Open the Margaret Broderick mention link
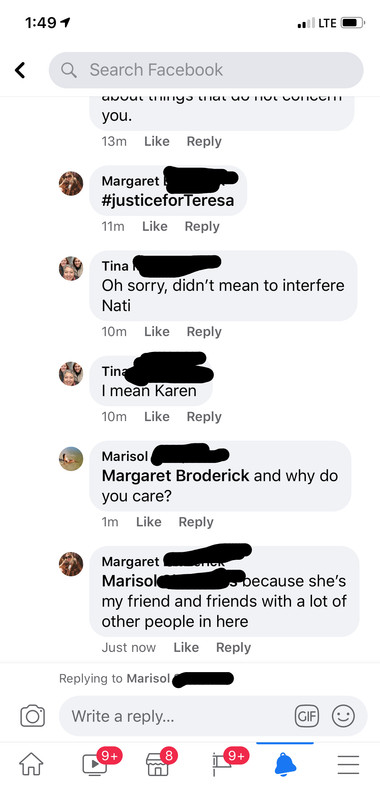The image size is (380, 800). (175, 476)
